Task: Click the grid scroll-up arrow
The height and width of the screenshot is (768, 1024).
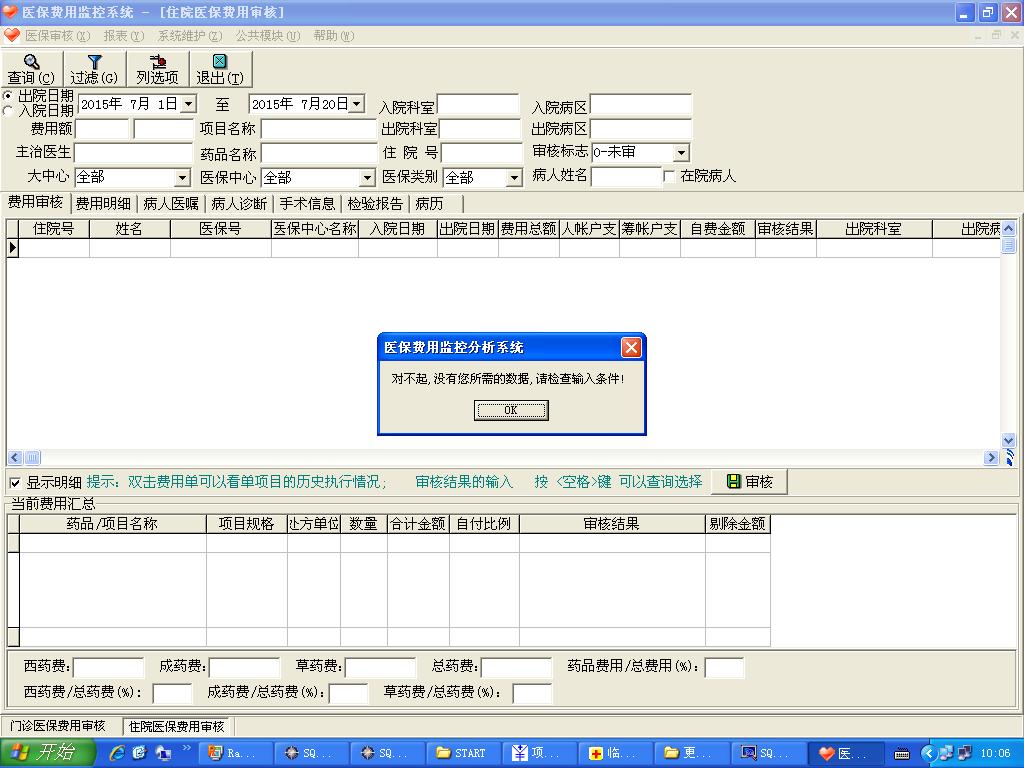Action: [1008, 228]
